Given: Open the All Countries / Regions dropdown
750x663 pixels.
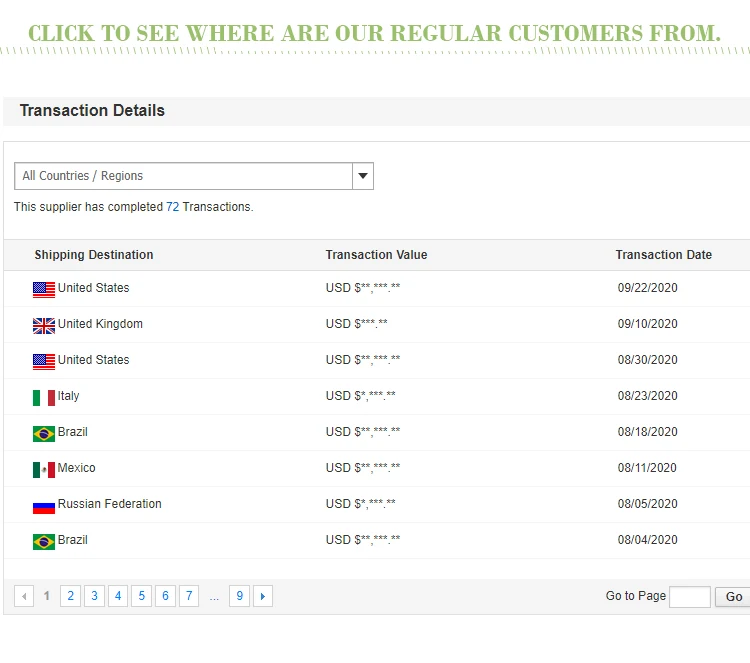Looking at the screenshot, I should click(183, 176).
